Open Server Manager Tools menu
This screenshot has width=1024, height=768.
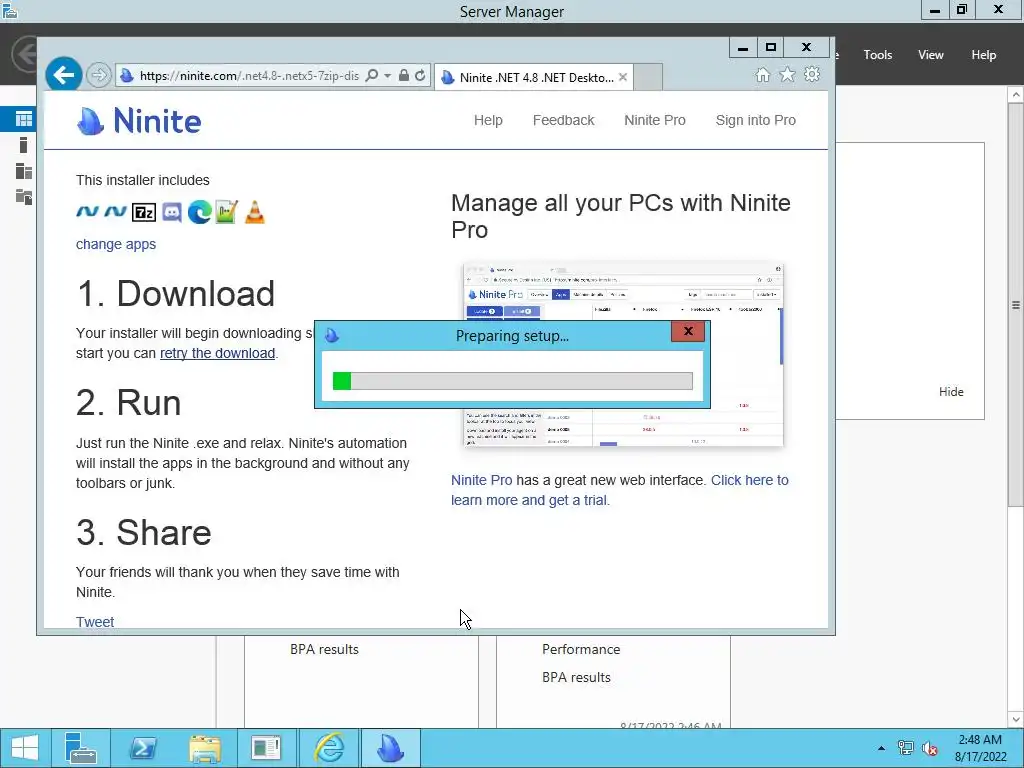click(877, 55)
